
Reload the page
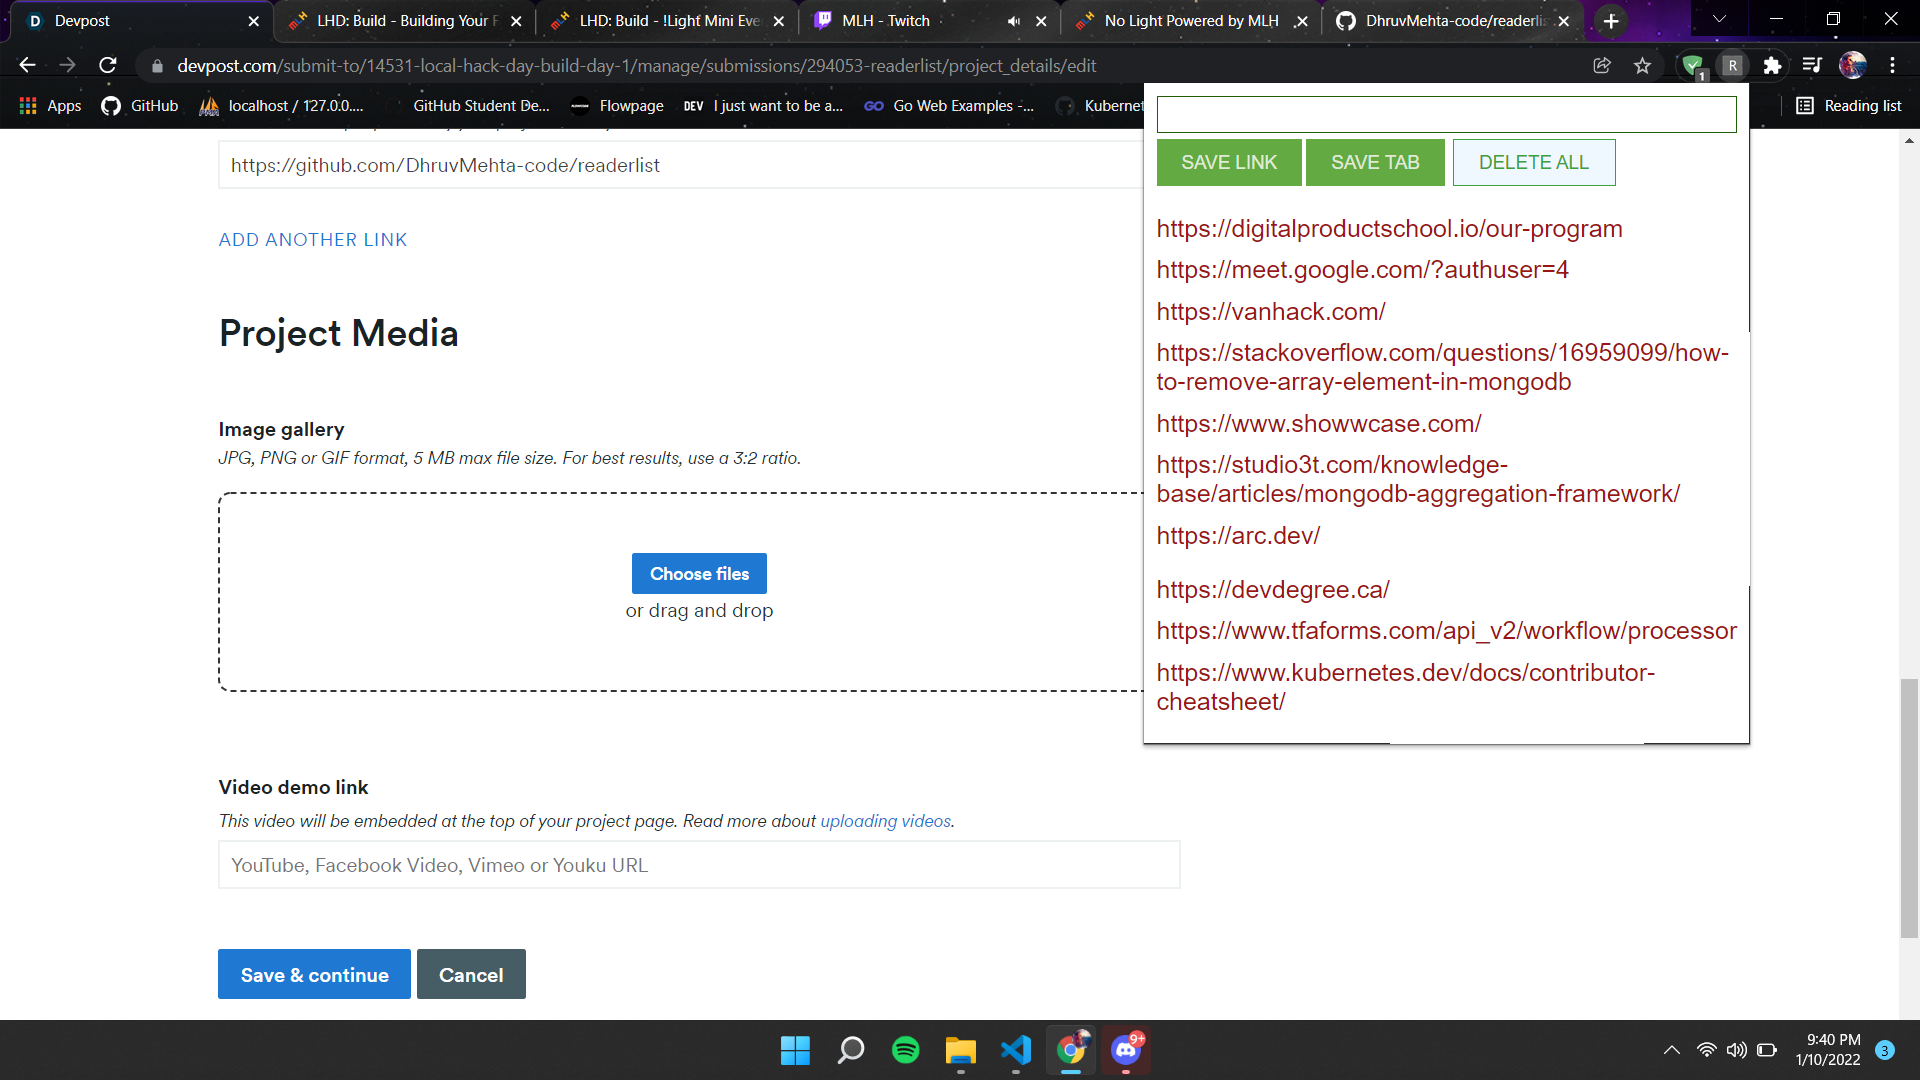pyautogui.click(x=108, y=66)
